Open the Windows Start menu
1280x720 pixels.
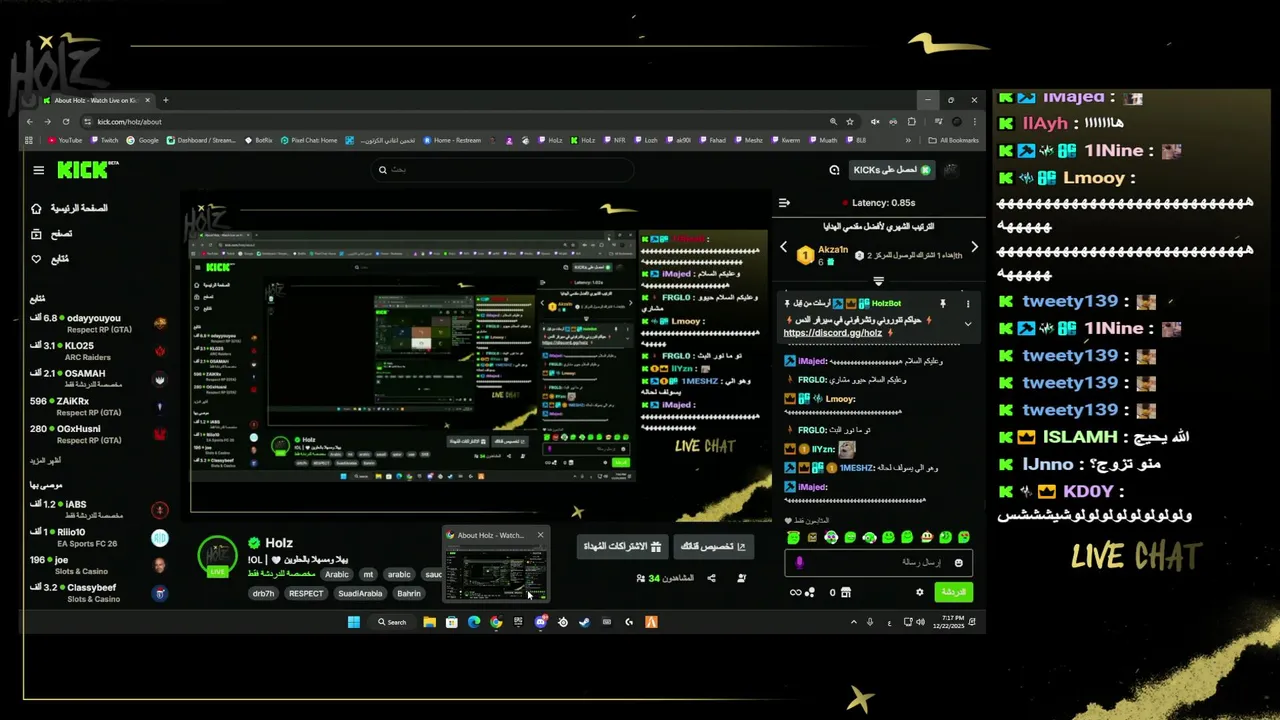(354, 622)
